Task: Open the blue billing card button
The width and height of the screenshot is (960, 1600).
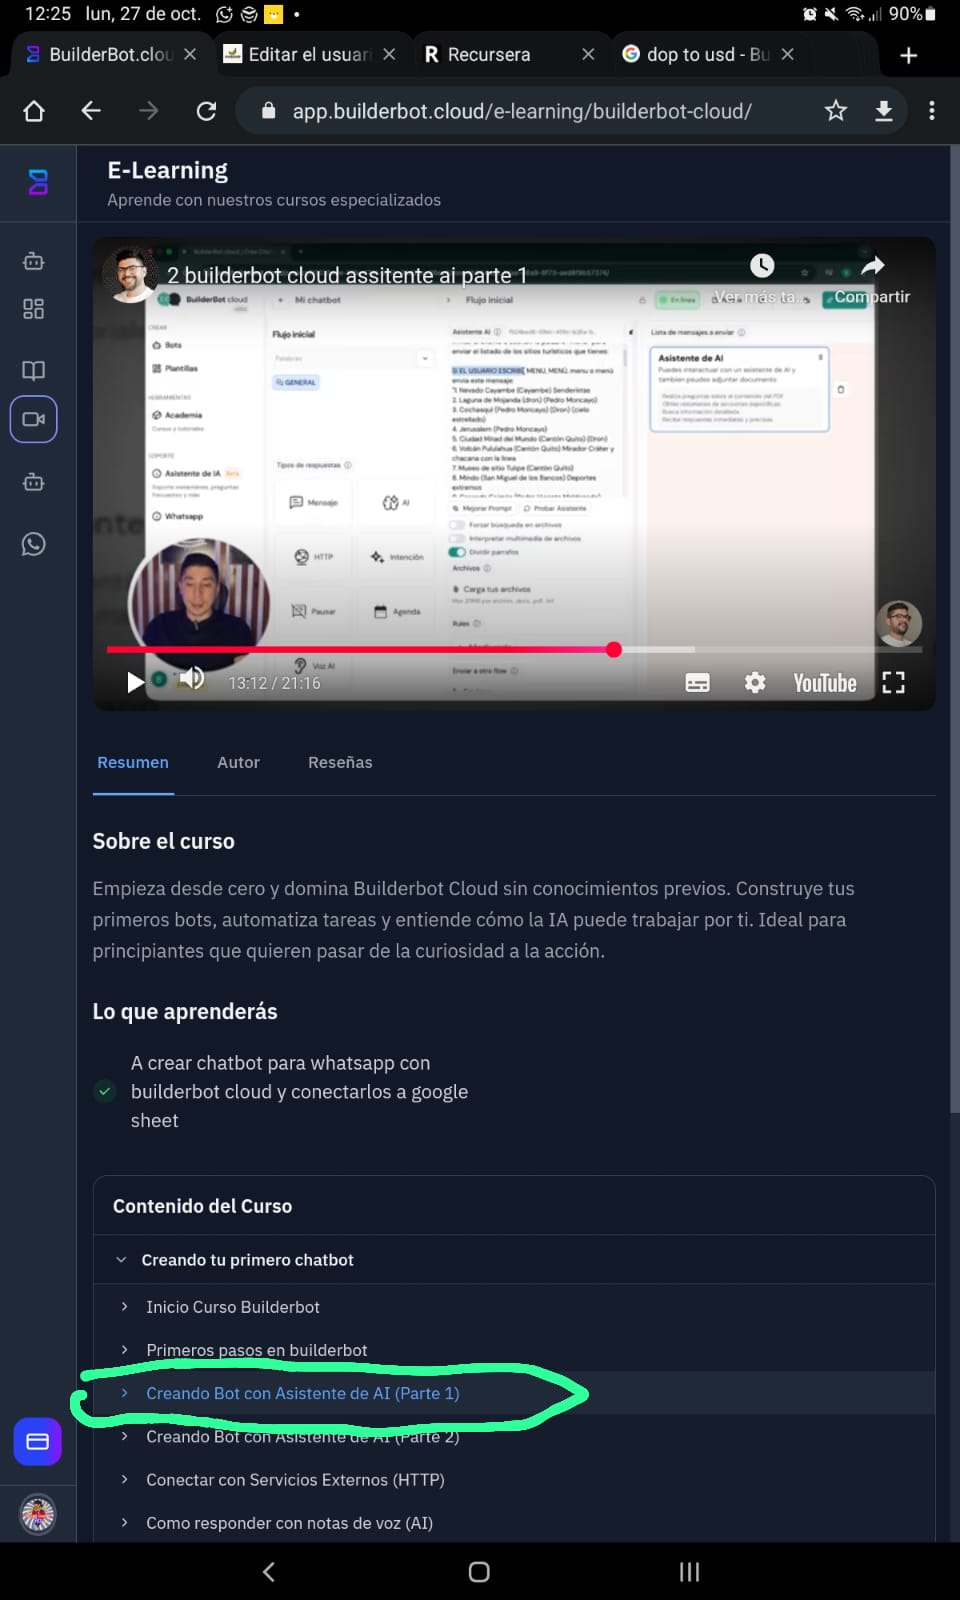Action: tap(38, 1441)
